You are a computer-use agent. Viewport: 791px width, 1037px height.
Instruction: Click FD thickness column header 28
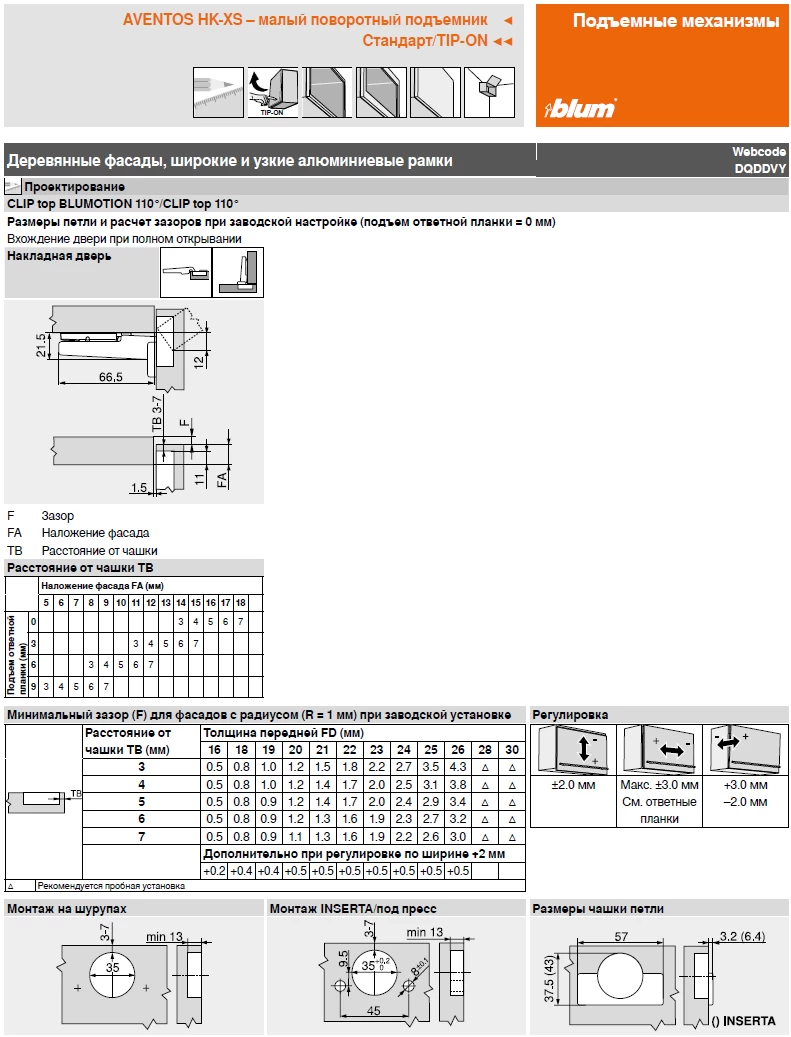coord(485,750)
